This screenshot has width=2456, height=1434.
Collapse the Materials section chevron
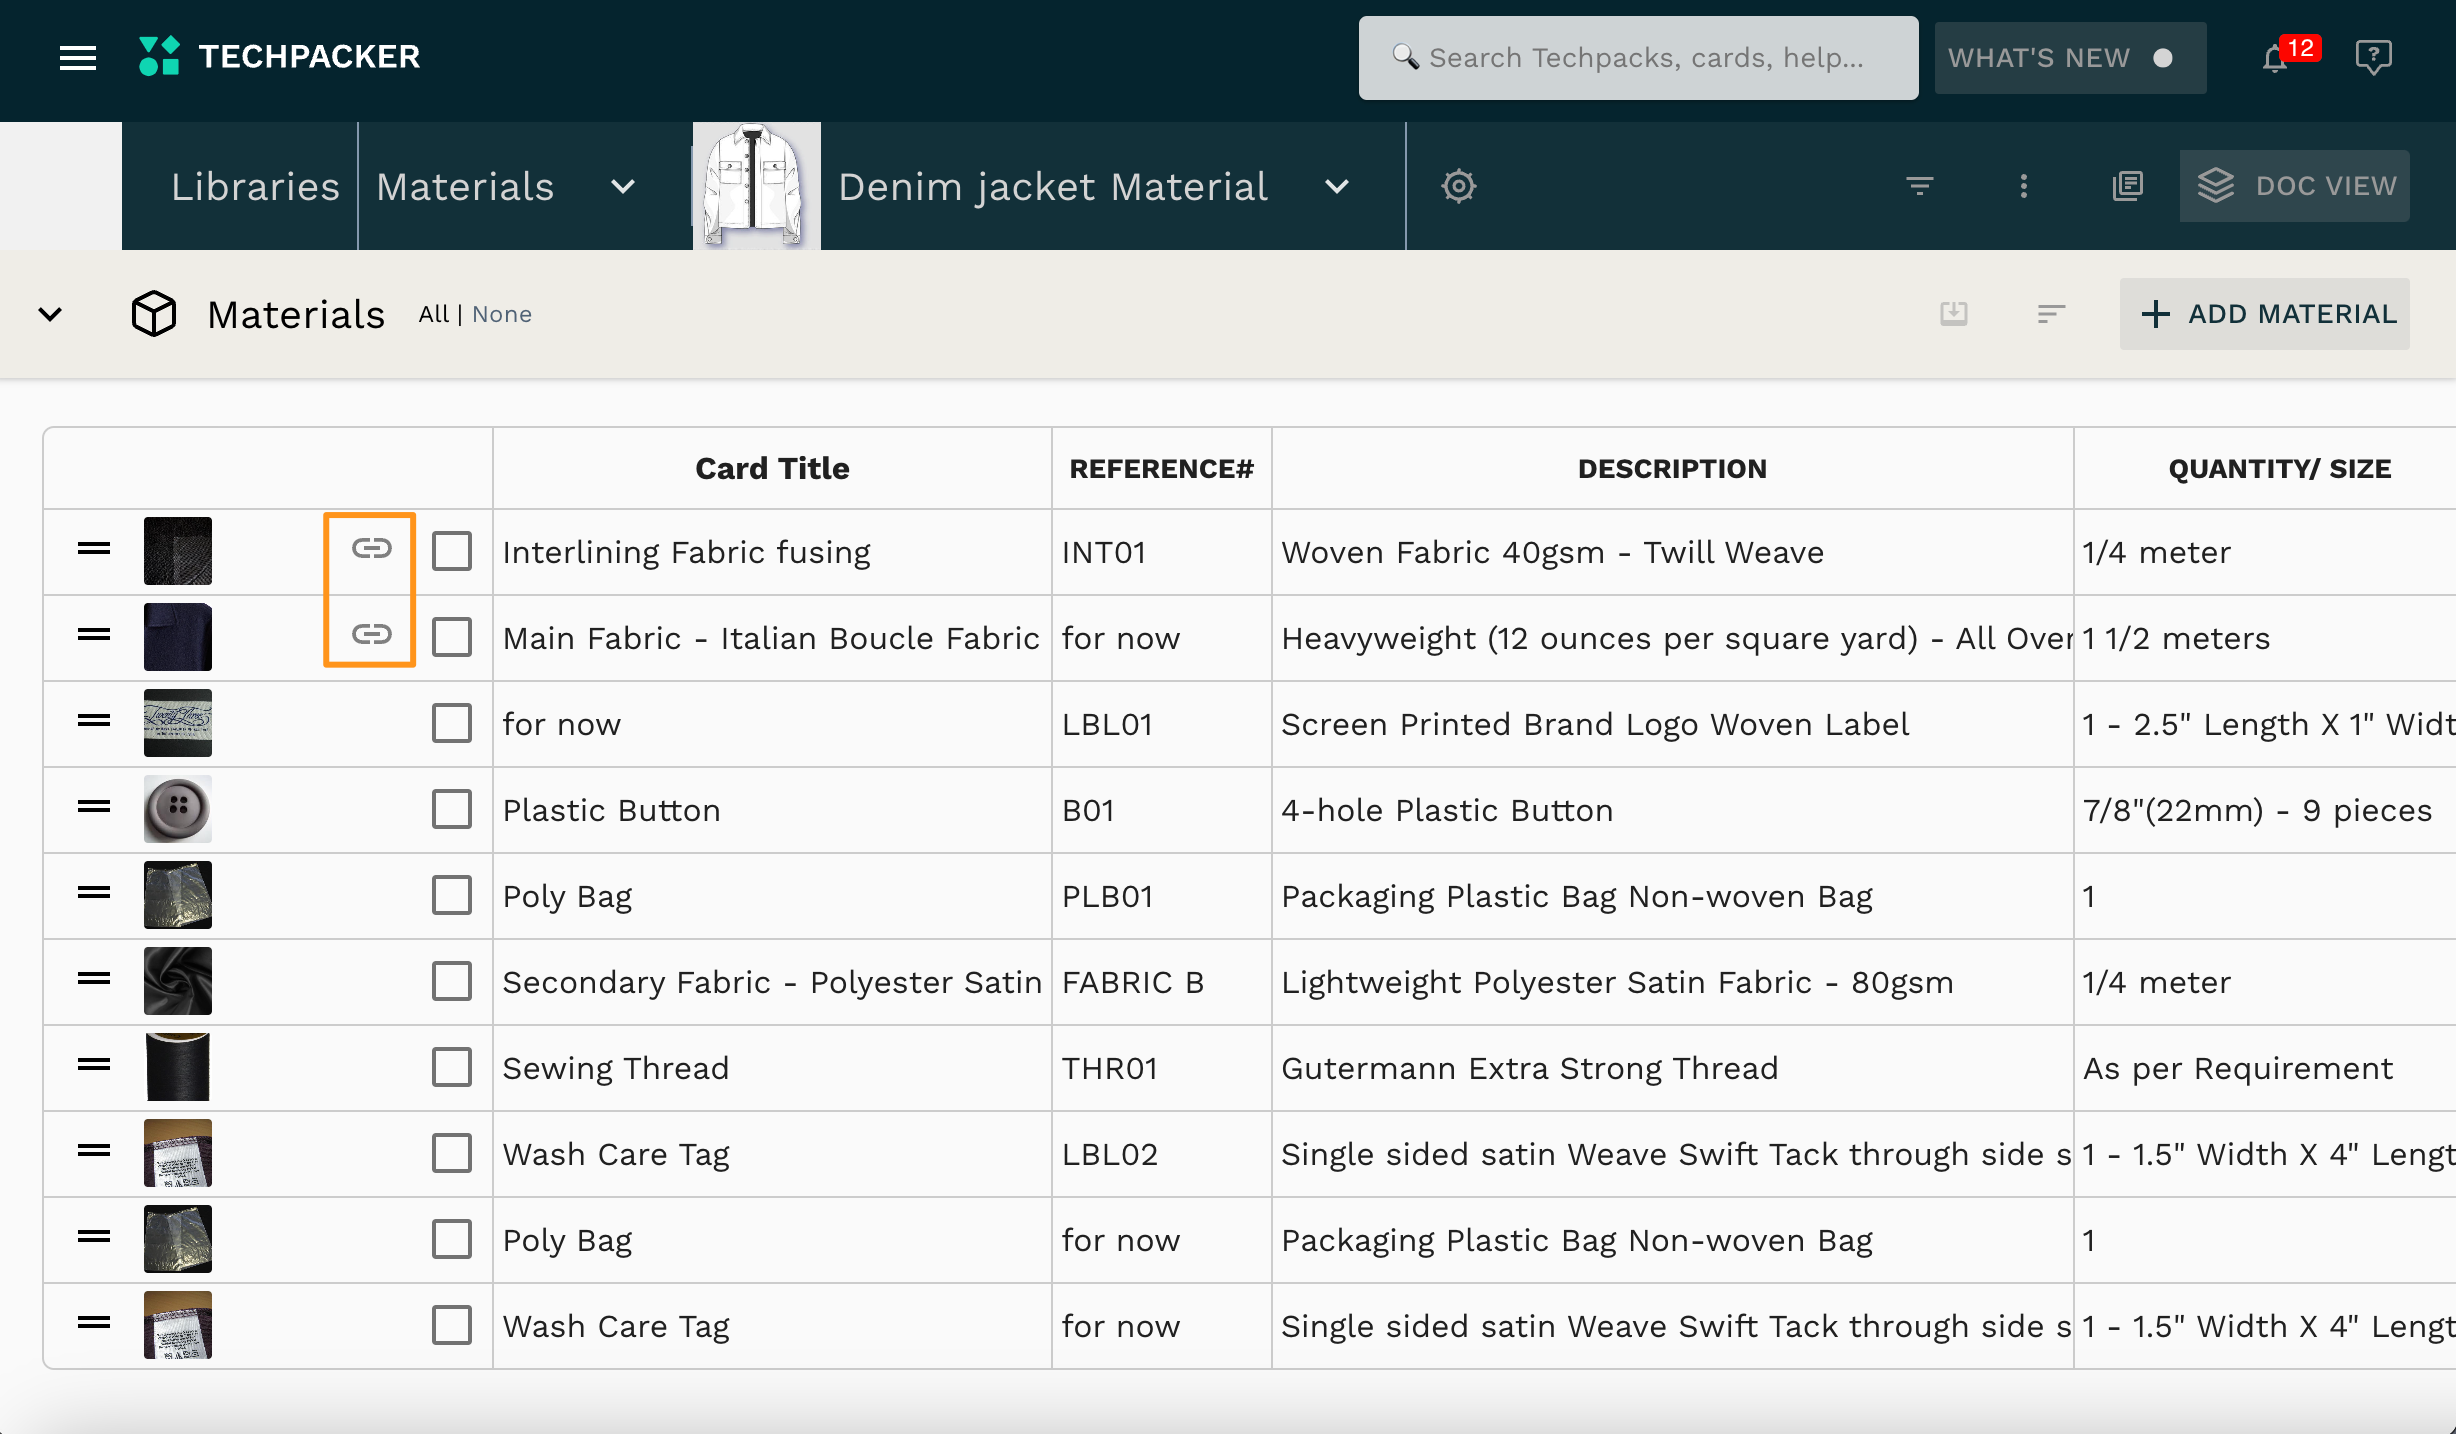pos(50,314)
